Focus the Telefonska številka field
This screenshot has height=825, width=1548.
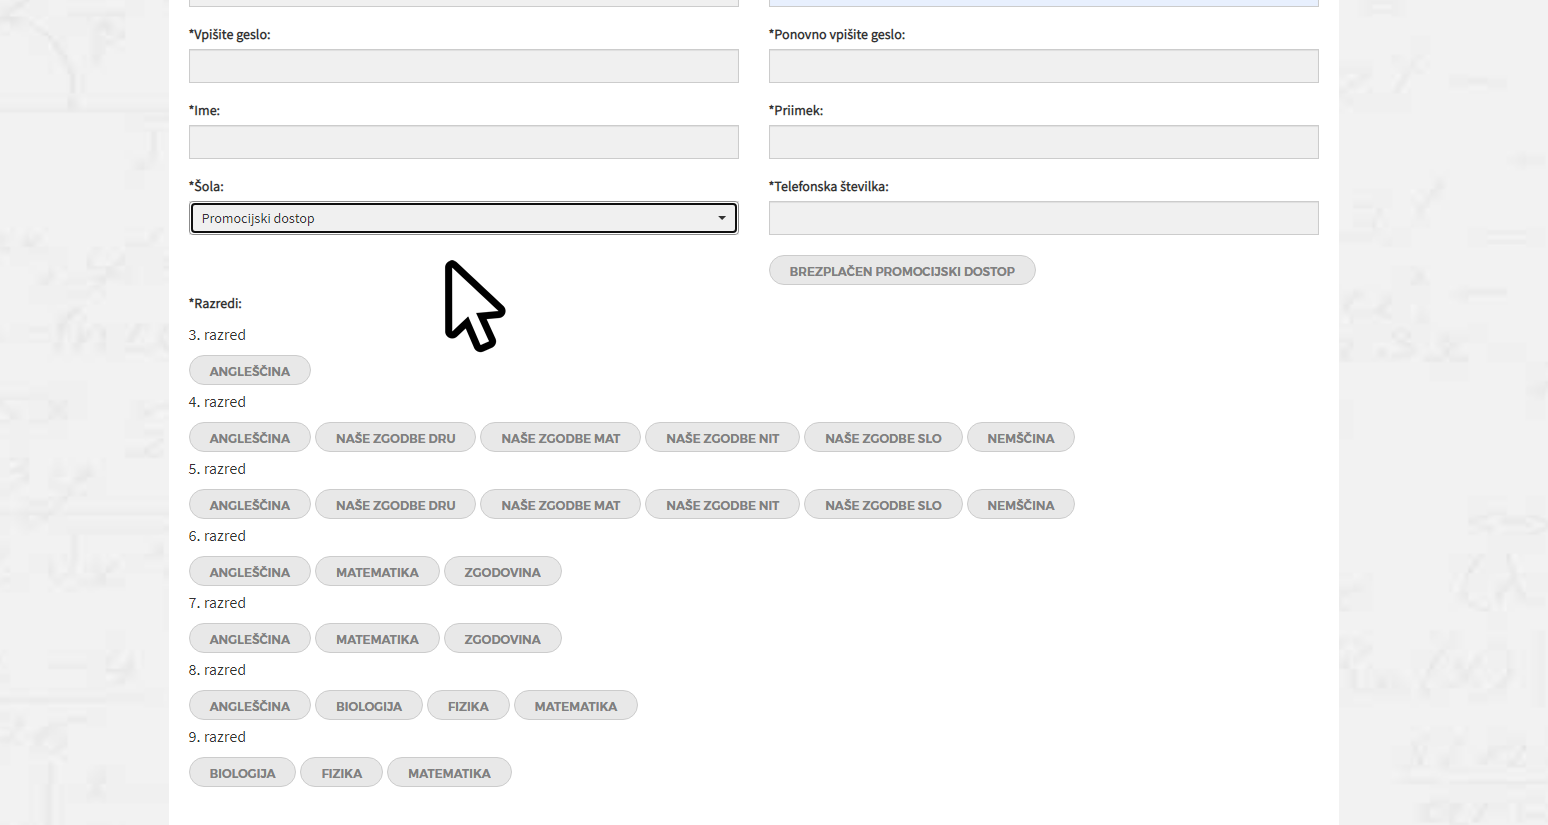coord(1043,218)
